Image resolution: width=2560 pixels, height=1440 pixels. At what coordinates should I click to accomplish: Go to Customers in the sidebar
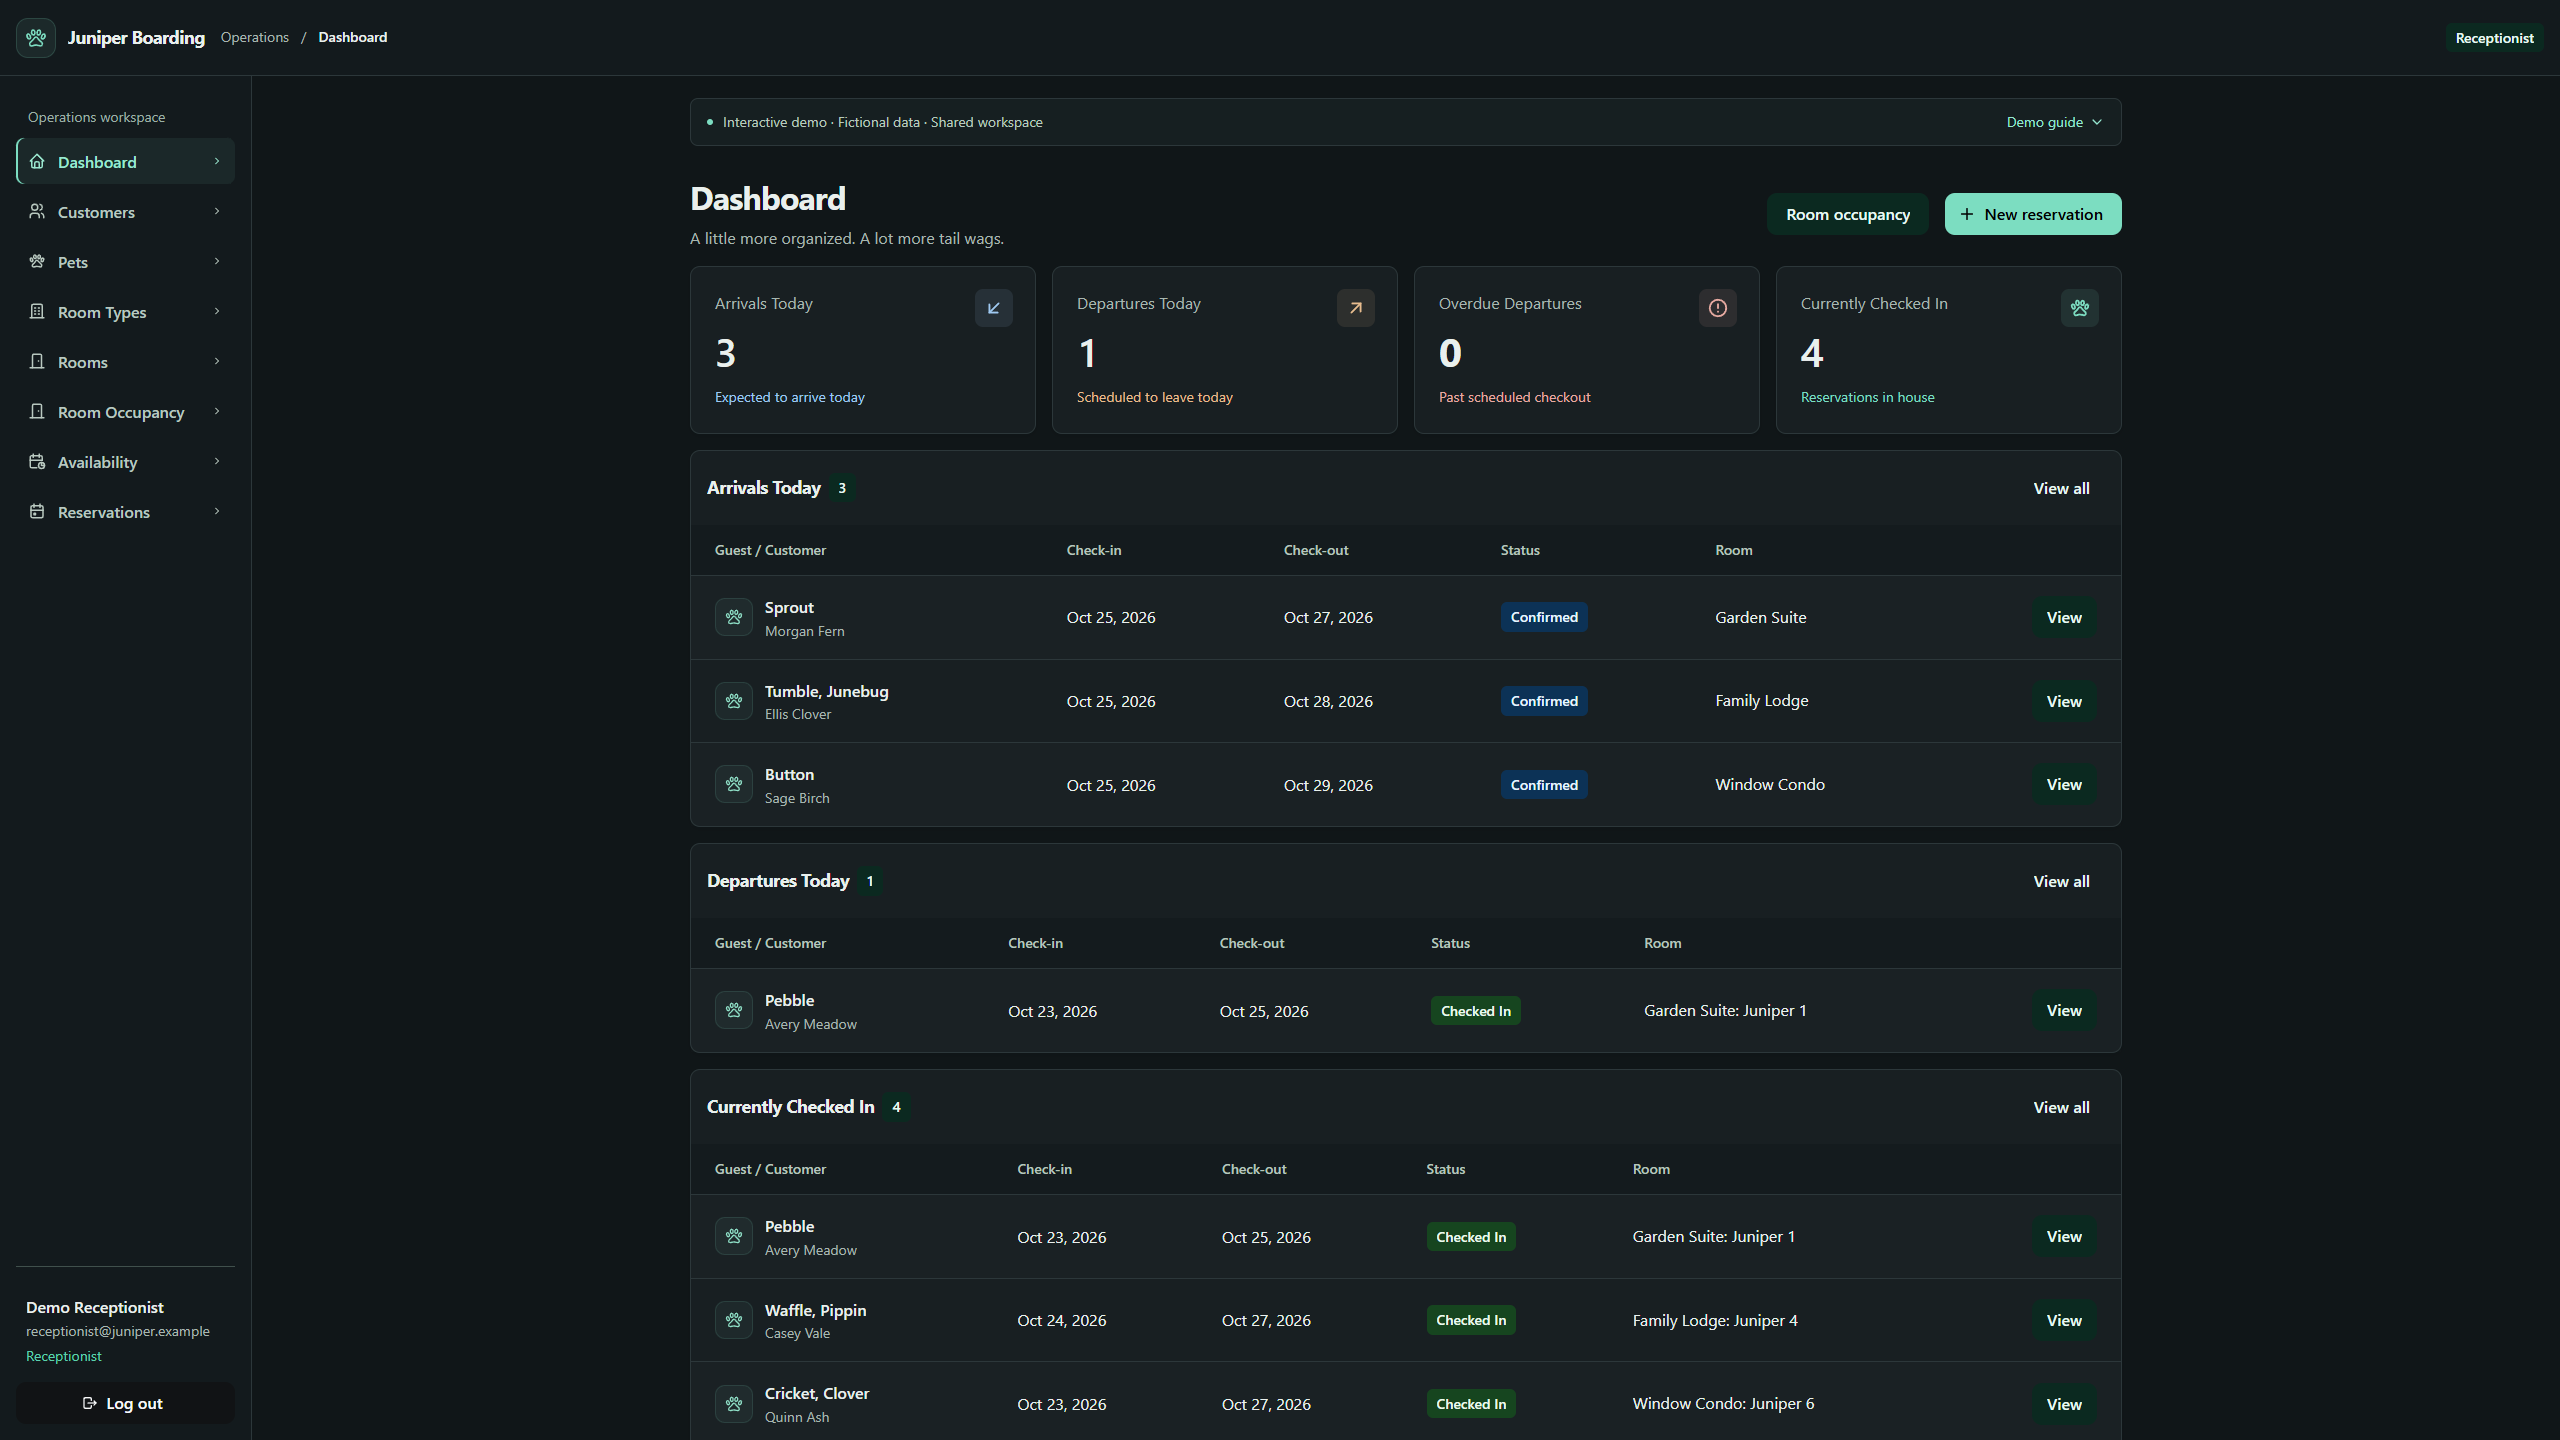pyautogui.click(x=125, y=211)
